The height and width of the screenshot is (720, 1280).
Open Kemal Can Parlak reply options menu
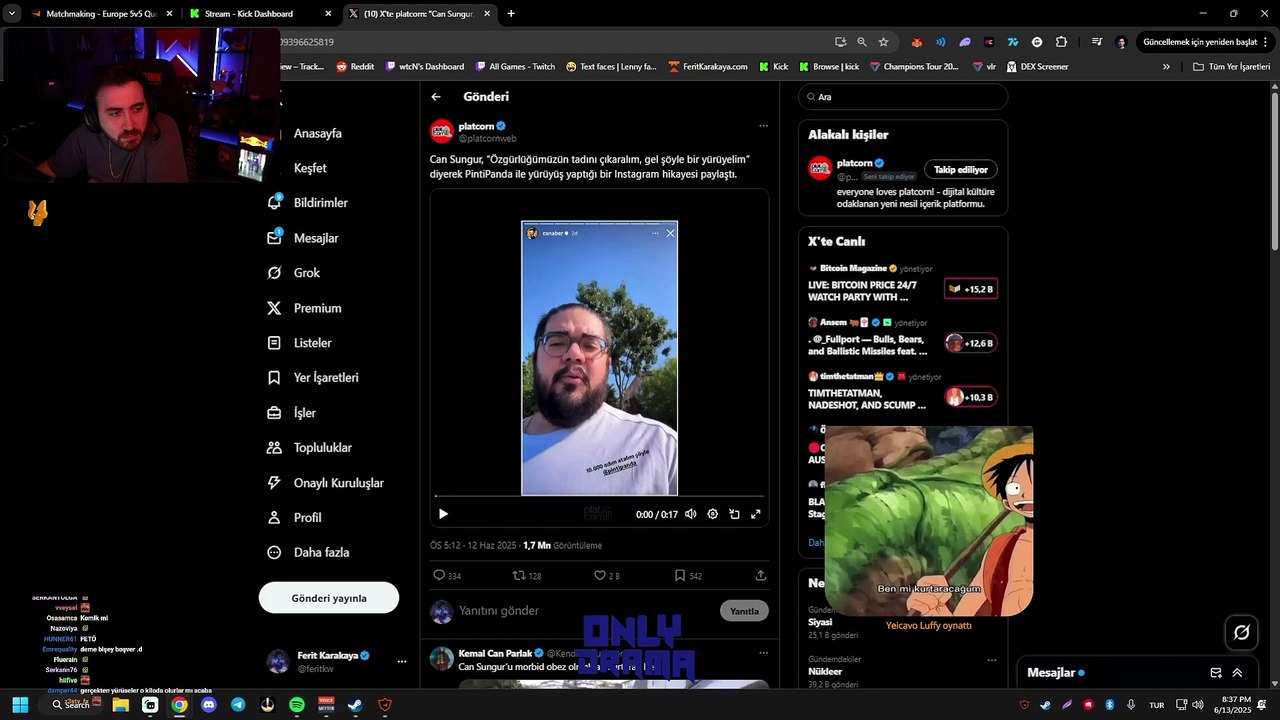763,653
